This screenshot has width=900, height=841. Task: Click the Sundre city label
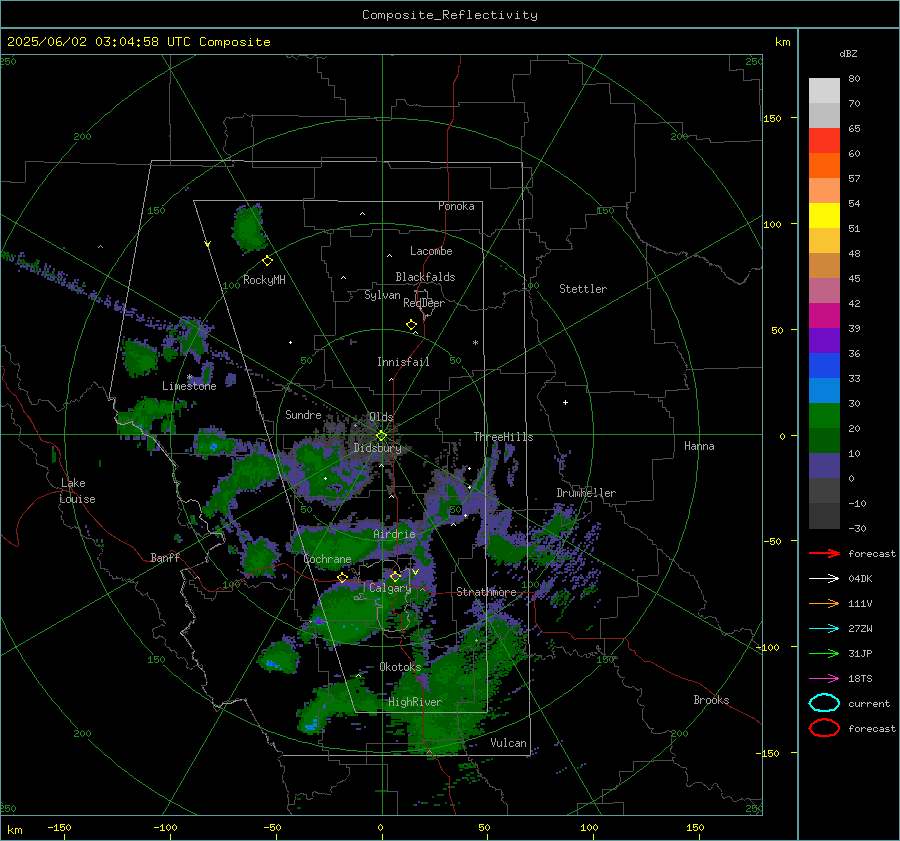(x=303, y=415)
